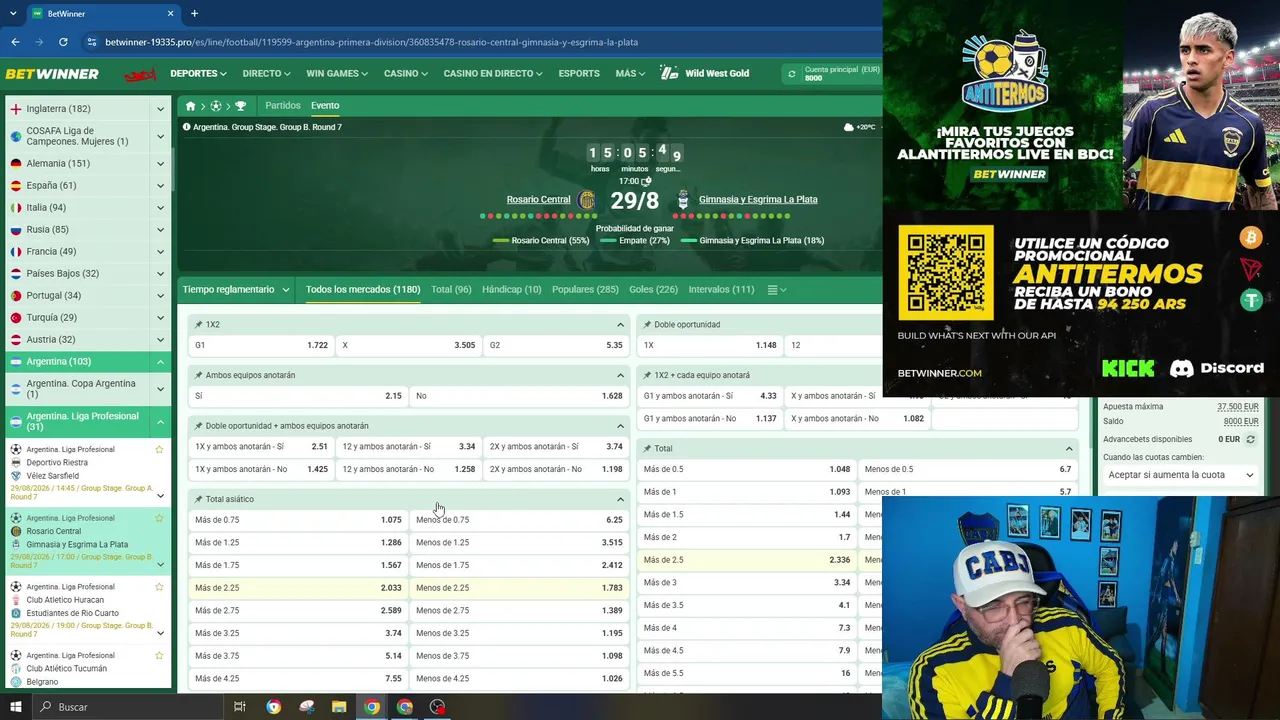1280x720 pixels.
Task: Open Windows Start menu
Action: (x=15, y=707)
